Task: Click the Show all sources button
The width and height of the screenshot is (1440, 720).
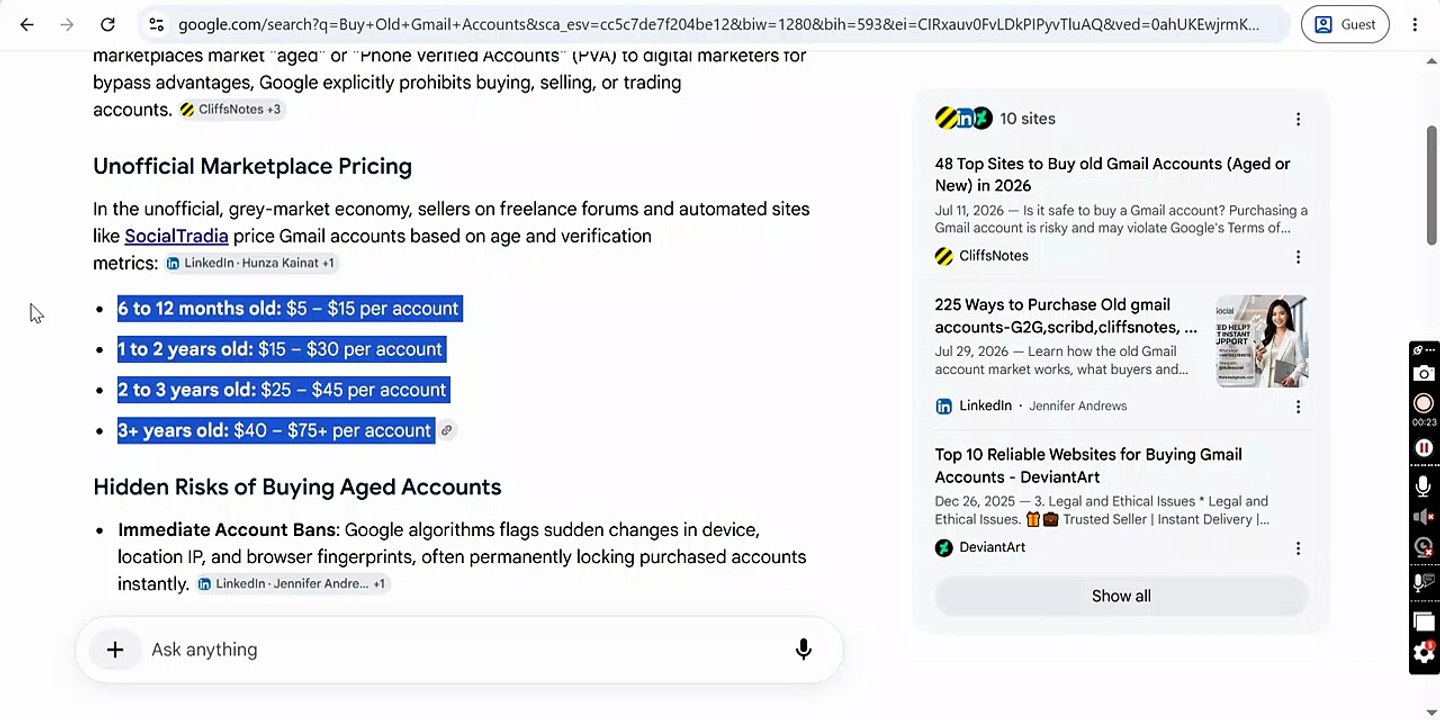Action: coord(1121,596)
